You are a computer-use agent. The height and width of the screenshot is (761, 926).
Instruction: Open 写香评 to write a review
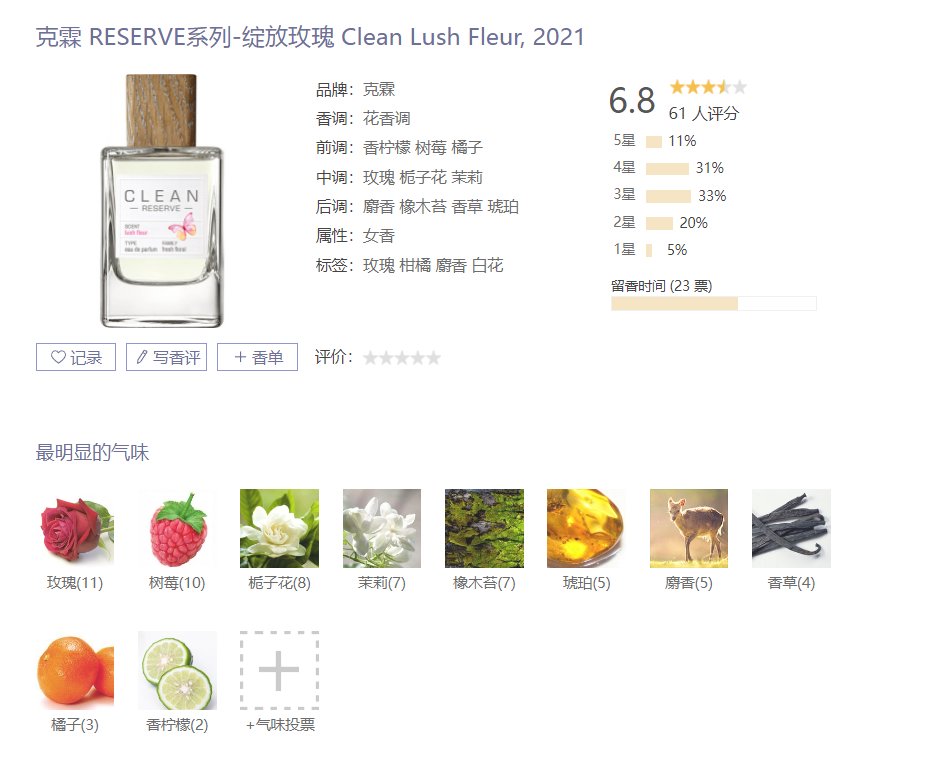[167, 357]
